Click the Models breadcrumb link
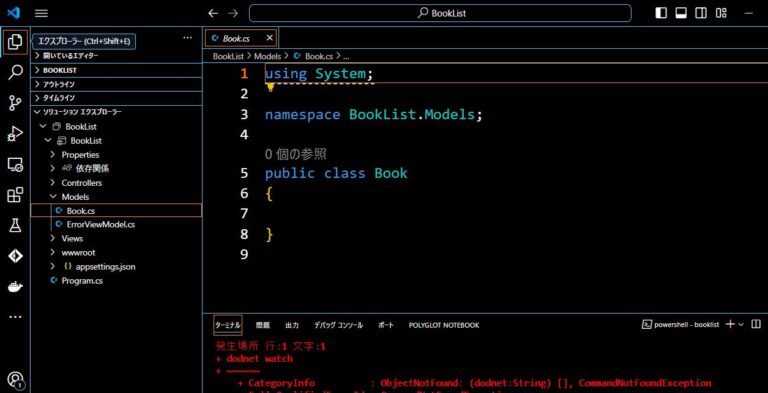Viewport: 768px width, 393px height. [x=267, y=56]
